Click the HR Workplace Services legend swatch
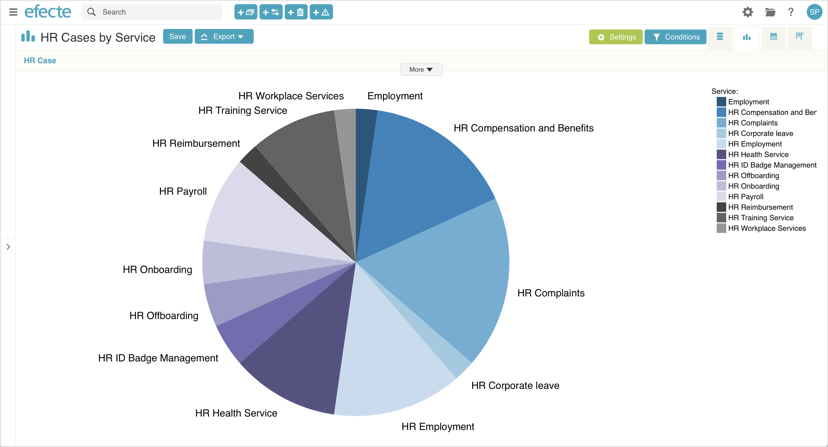This screenshot has width=828, height=447. pos(721,228)
